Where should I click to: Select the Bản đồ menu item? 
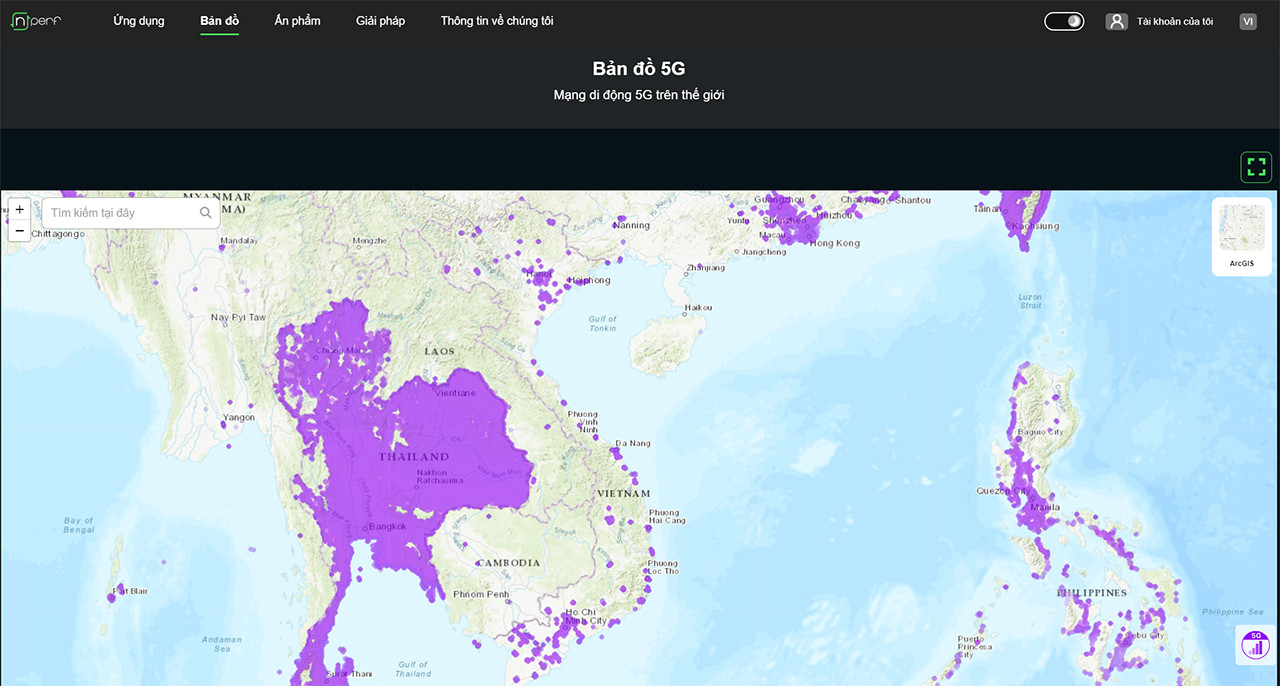(x=219, y=21)
